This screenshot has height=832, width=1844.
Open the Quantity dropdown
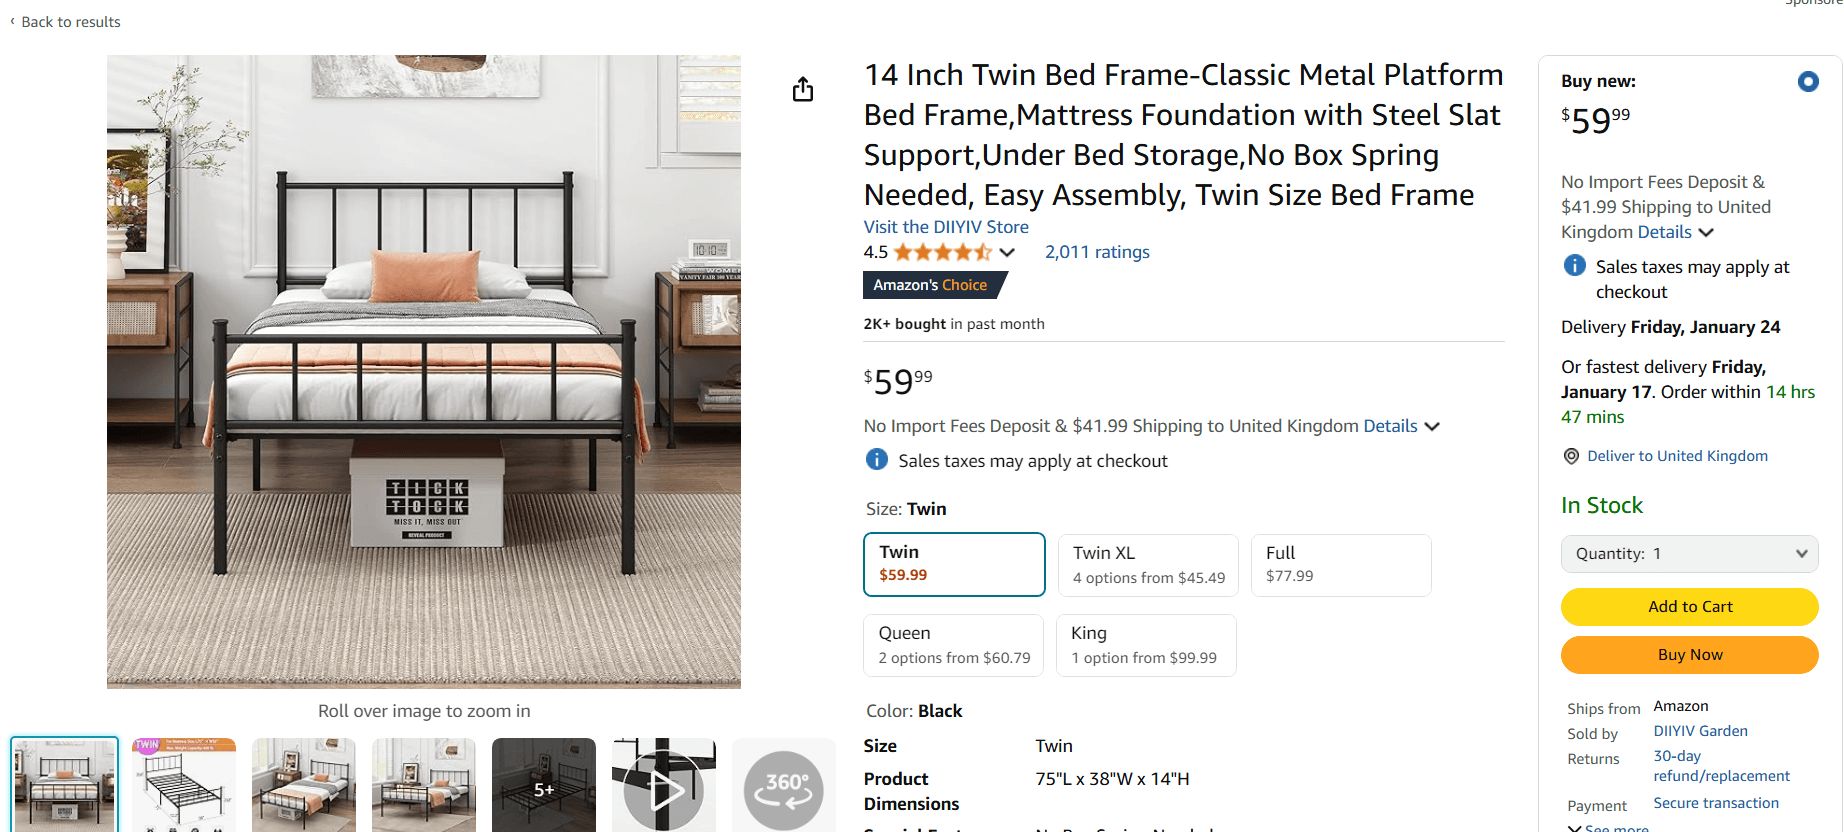(x=1689, y=554)
